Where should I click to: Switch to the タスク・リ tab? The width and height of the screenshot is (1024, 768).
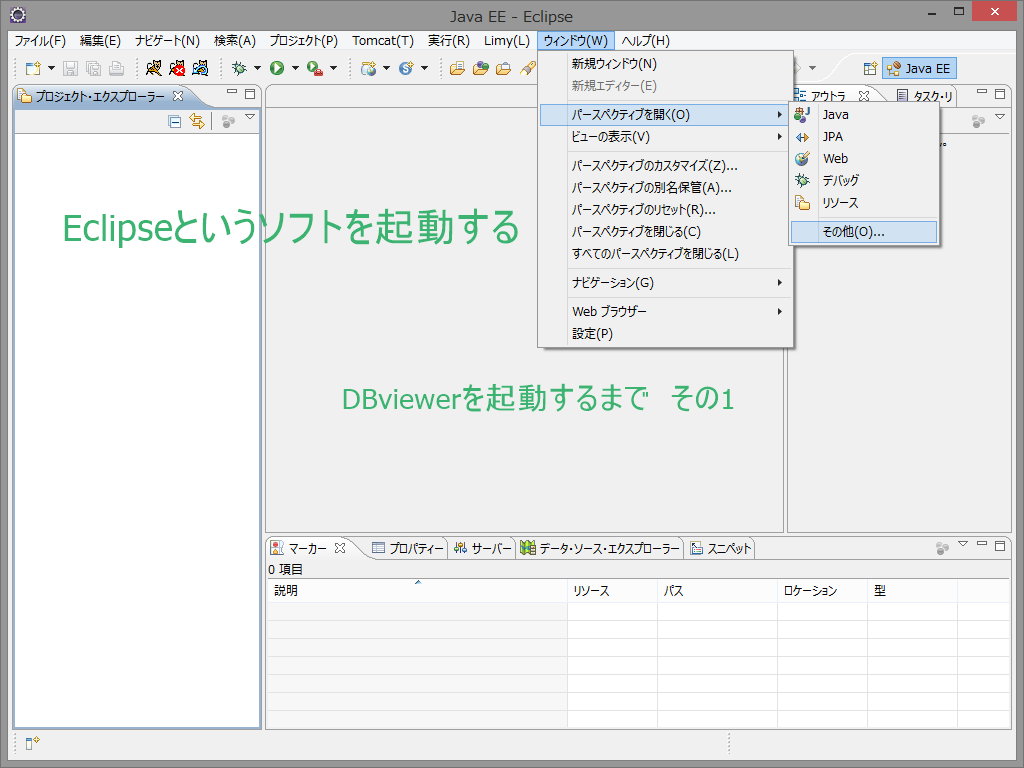[926, 96]
